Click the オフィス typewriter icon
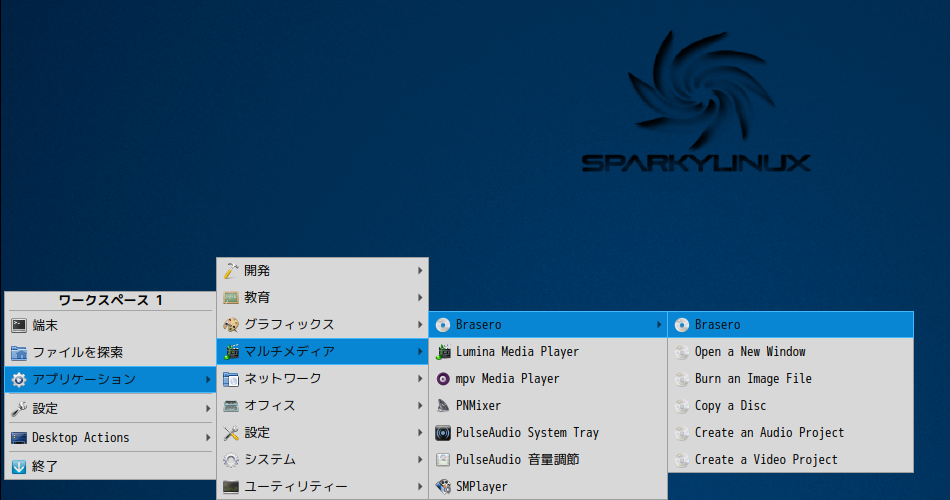The image size is (950, 500). tap(231, 405)
